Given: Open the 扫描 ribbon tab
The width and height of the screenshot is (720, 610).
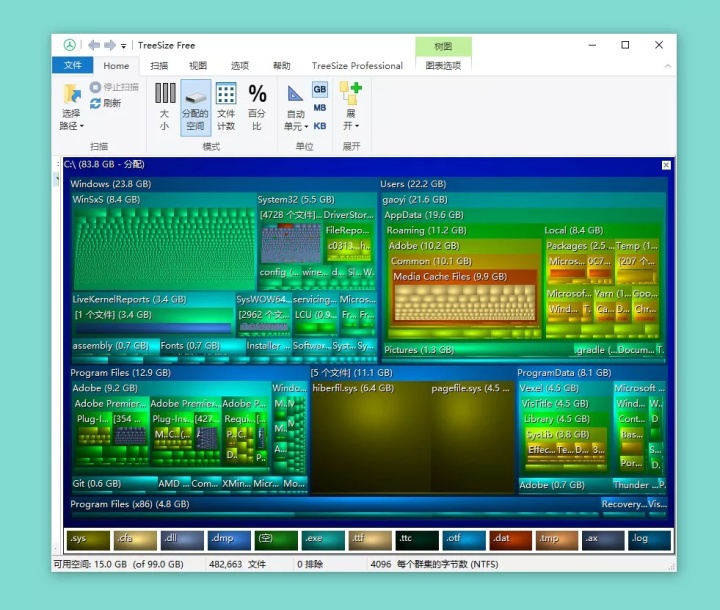Looking at the screenshot, I should 159,66.
